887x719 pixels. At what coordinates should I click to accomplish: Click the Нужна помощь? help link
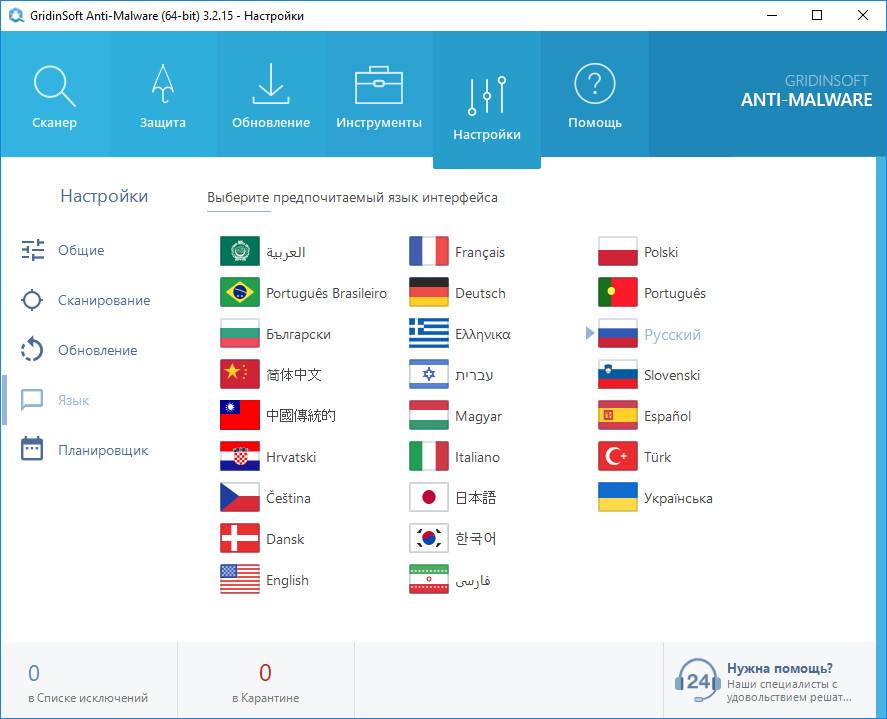click(x=779, y=669)
